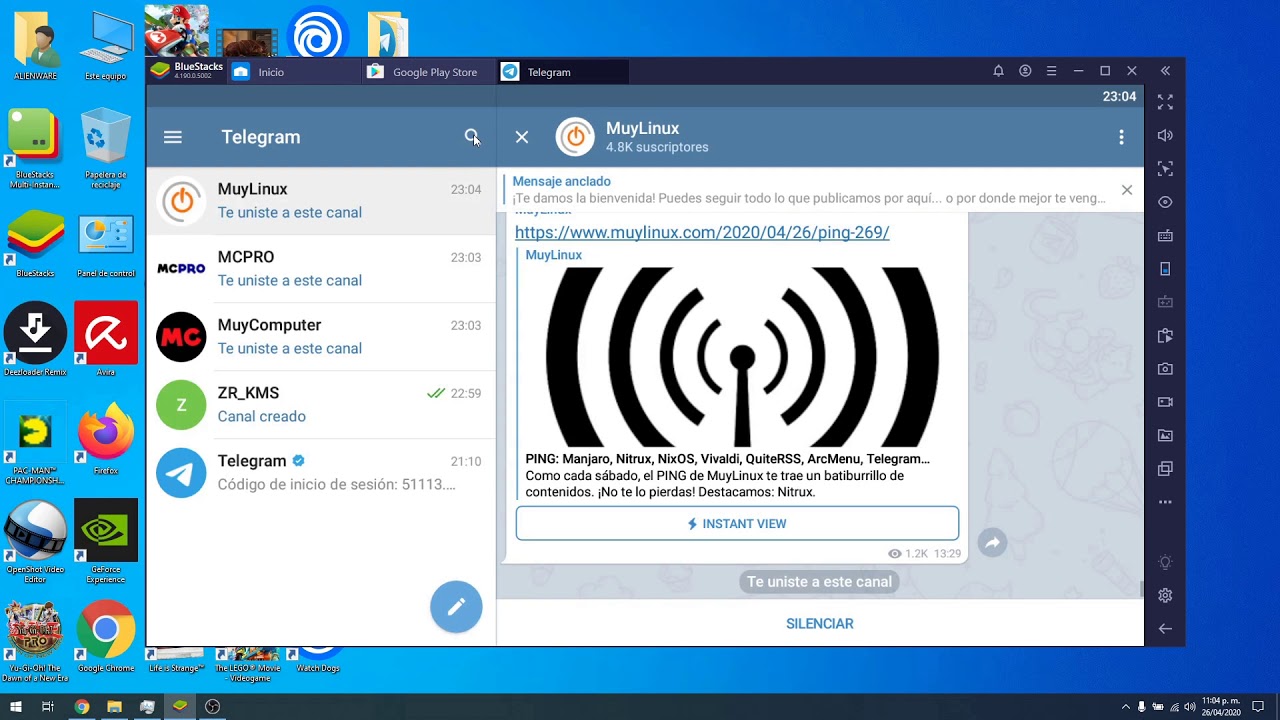Open the MuyLinux chat in list
1280x720 pixels.
coord(321,201)
